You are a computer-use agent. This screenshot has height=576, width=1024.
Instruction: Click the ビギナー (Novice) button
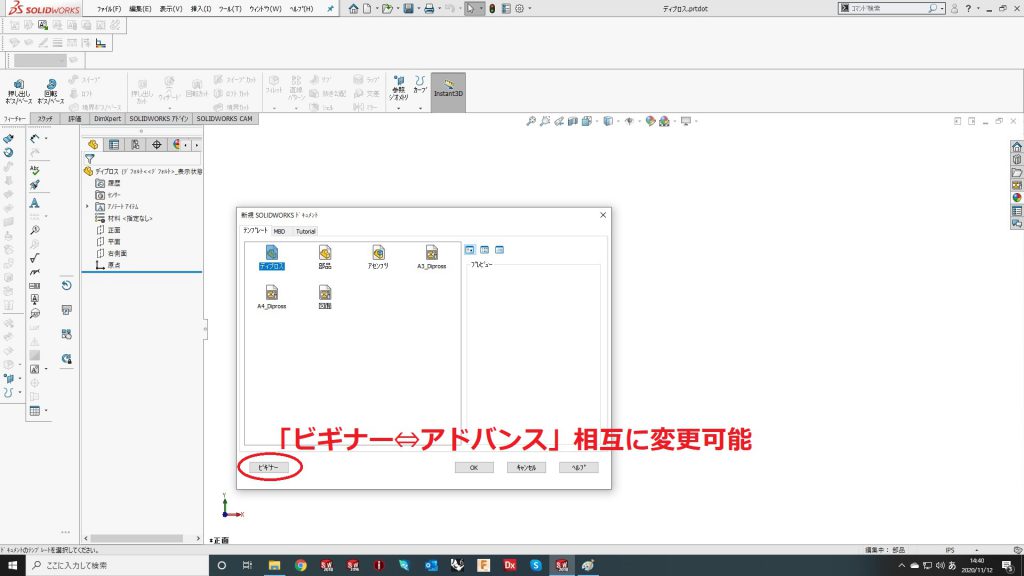[268, 468]
